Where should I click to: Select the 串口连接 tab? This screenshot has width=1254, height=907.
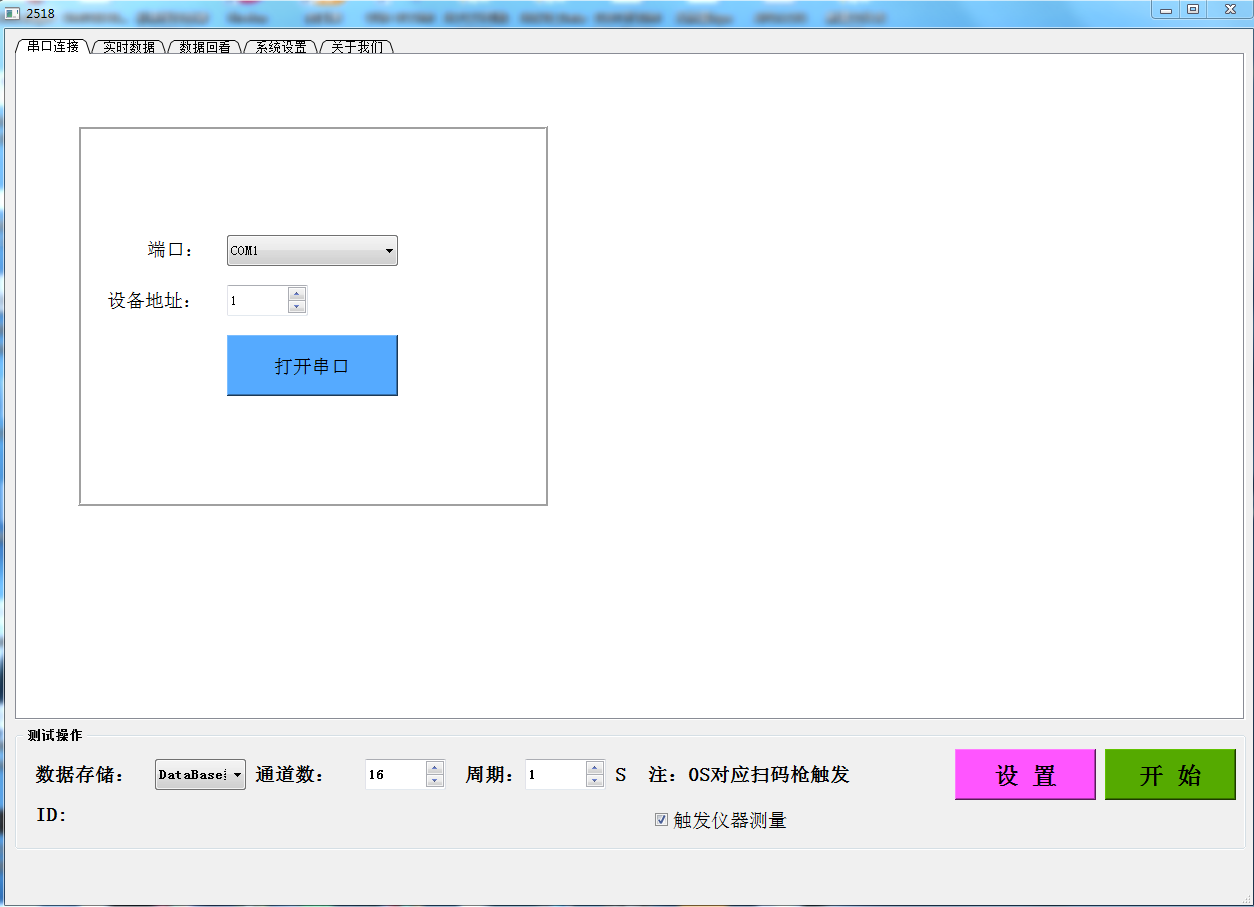pos(53,46)
